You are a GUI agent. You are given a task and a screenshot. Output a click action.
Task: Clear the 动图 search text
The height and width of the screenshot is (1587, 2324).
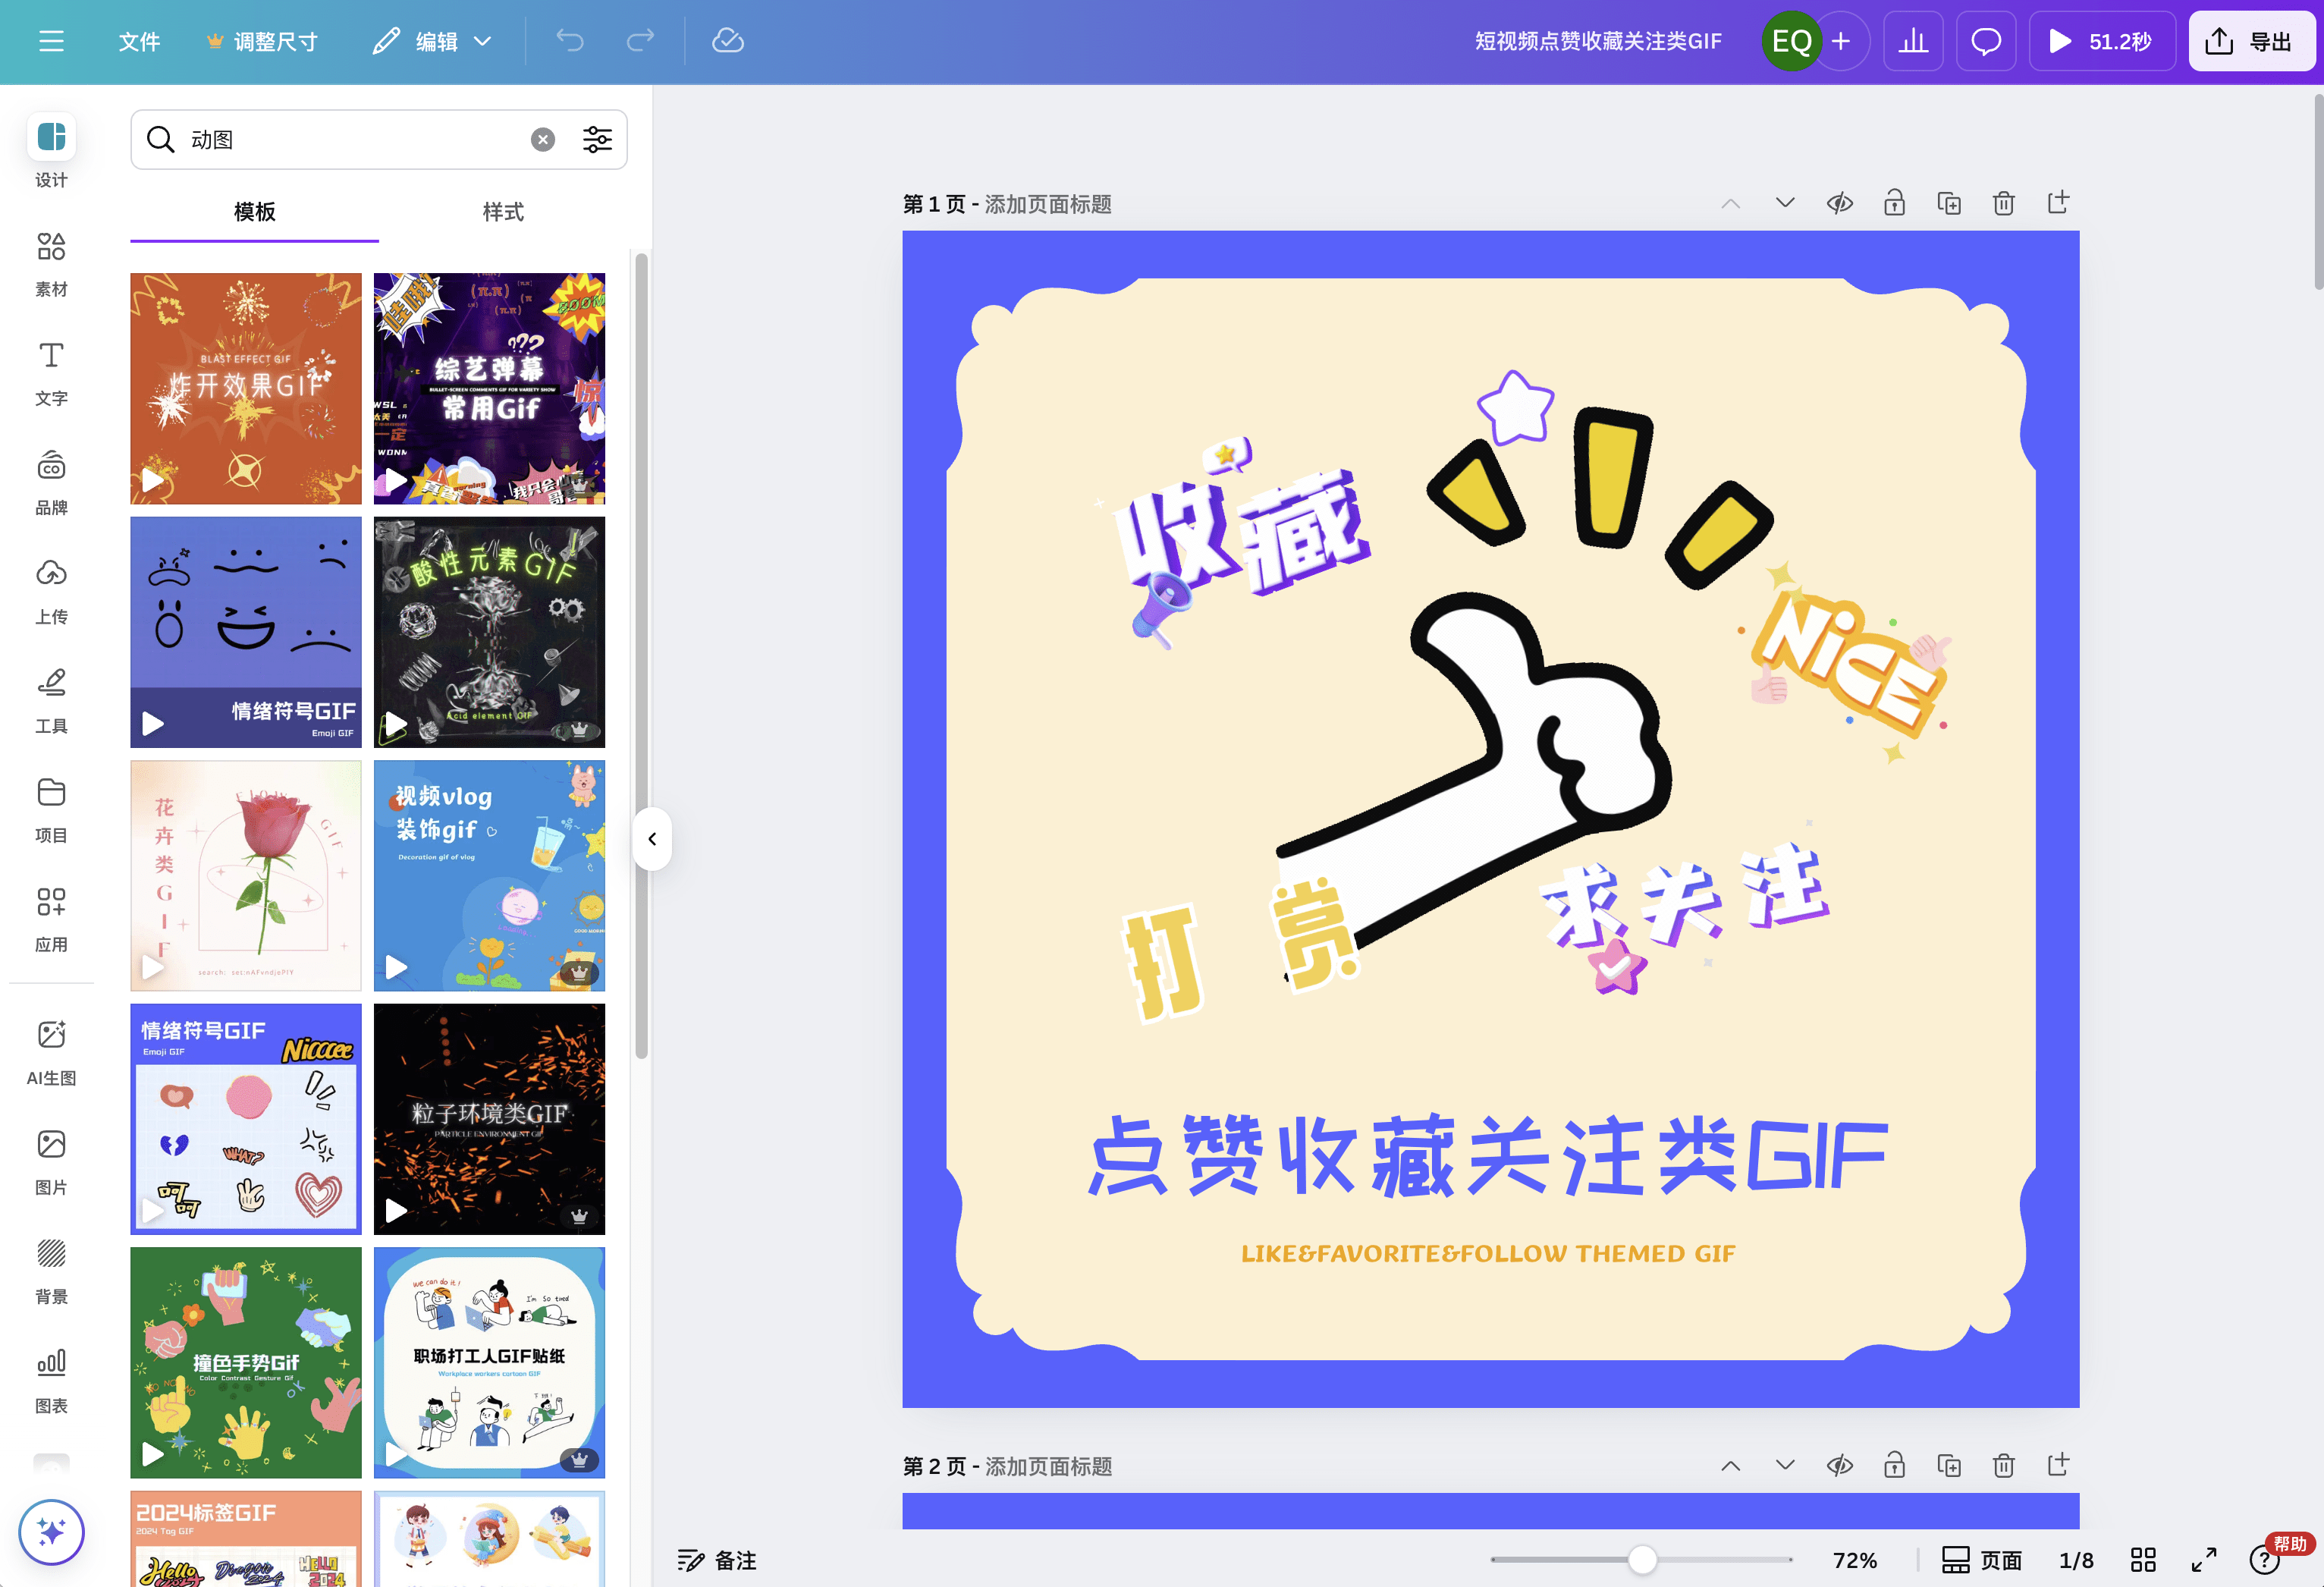coord(543,139)
